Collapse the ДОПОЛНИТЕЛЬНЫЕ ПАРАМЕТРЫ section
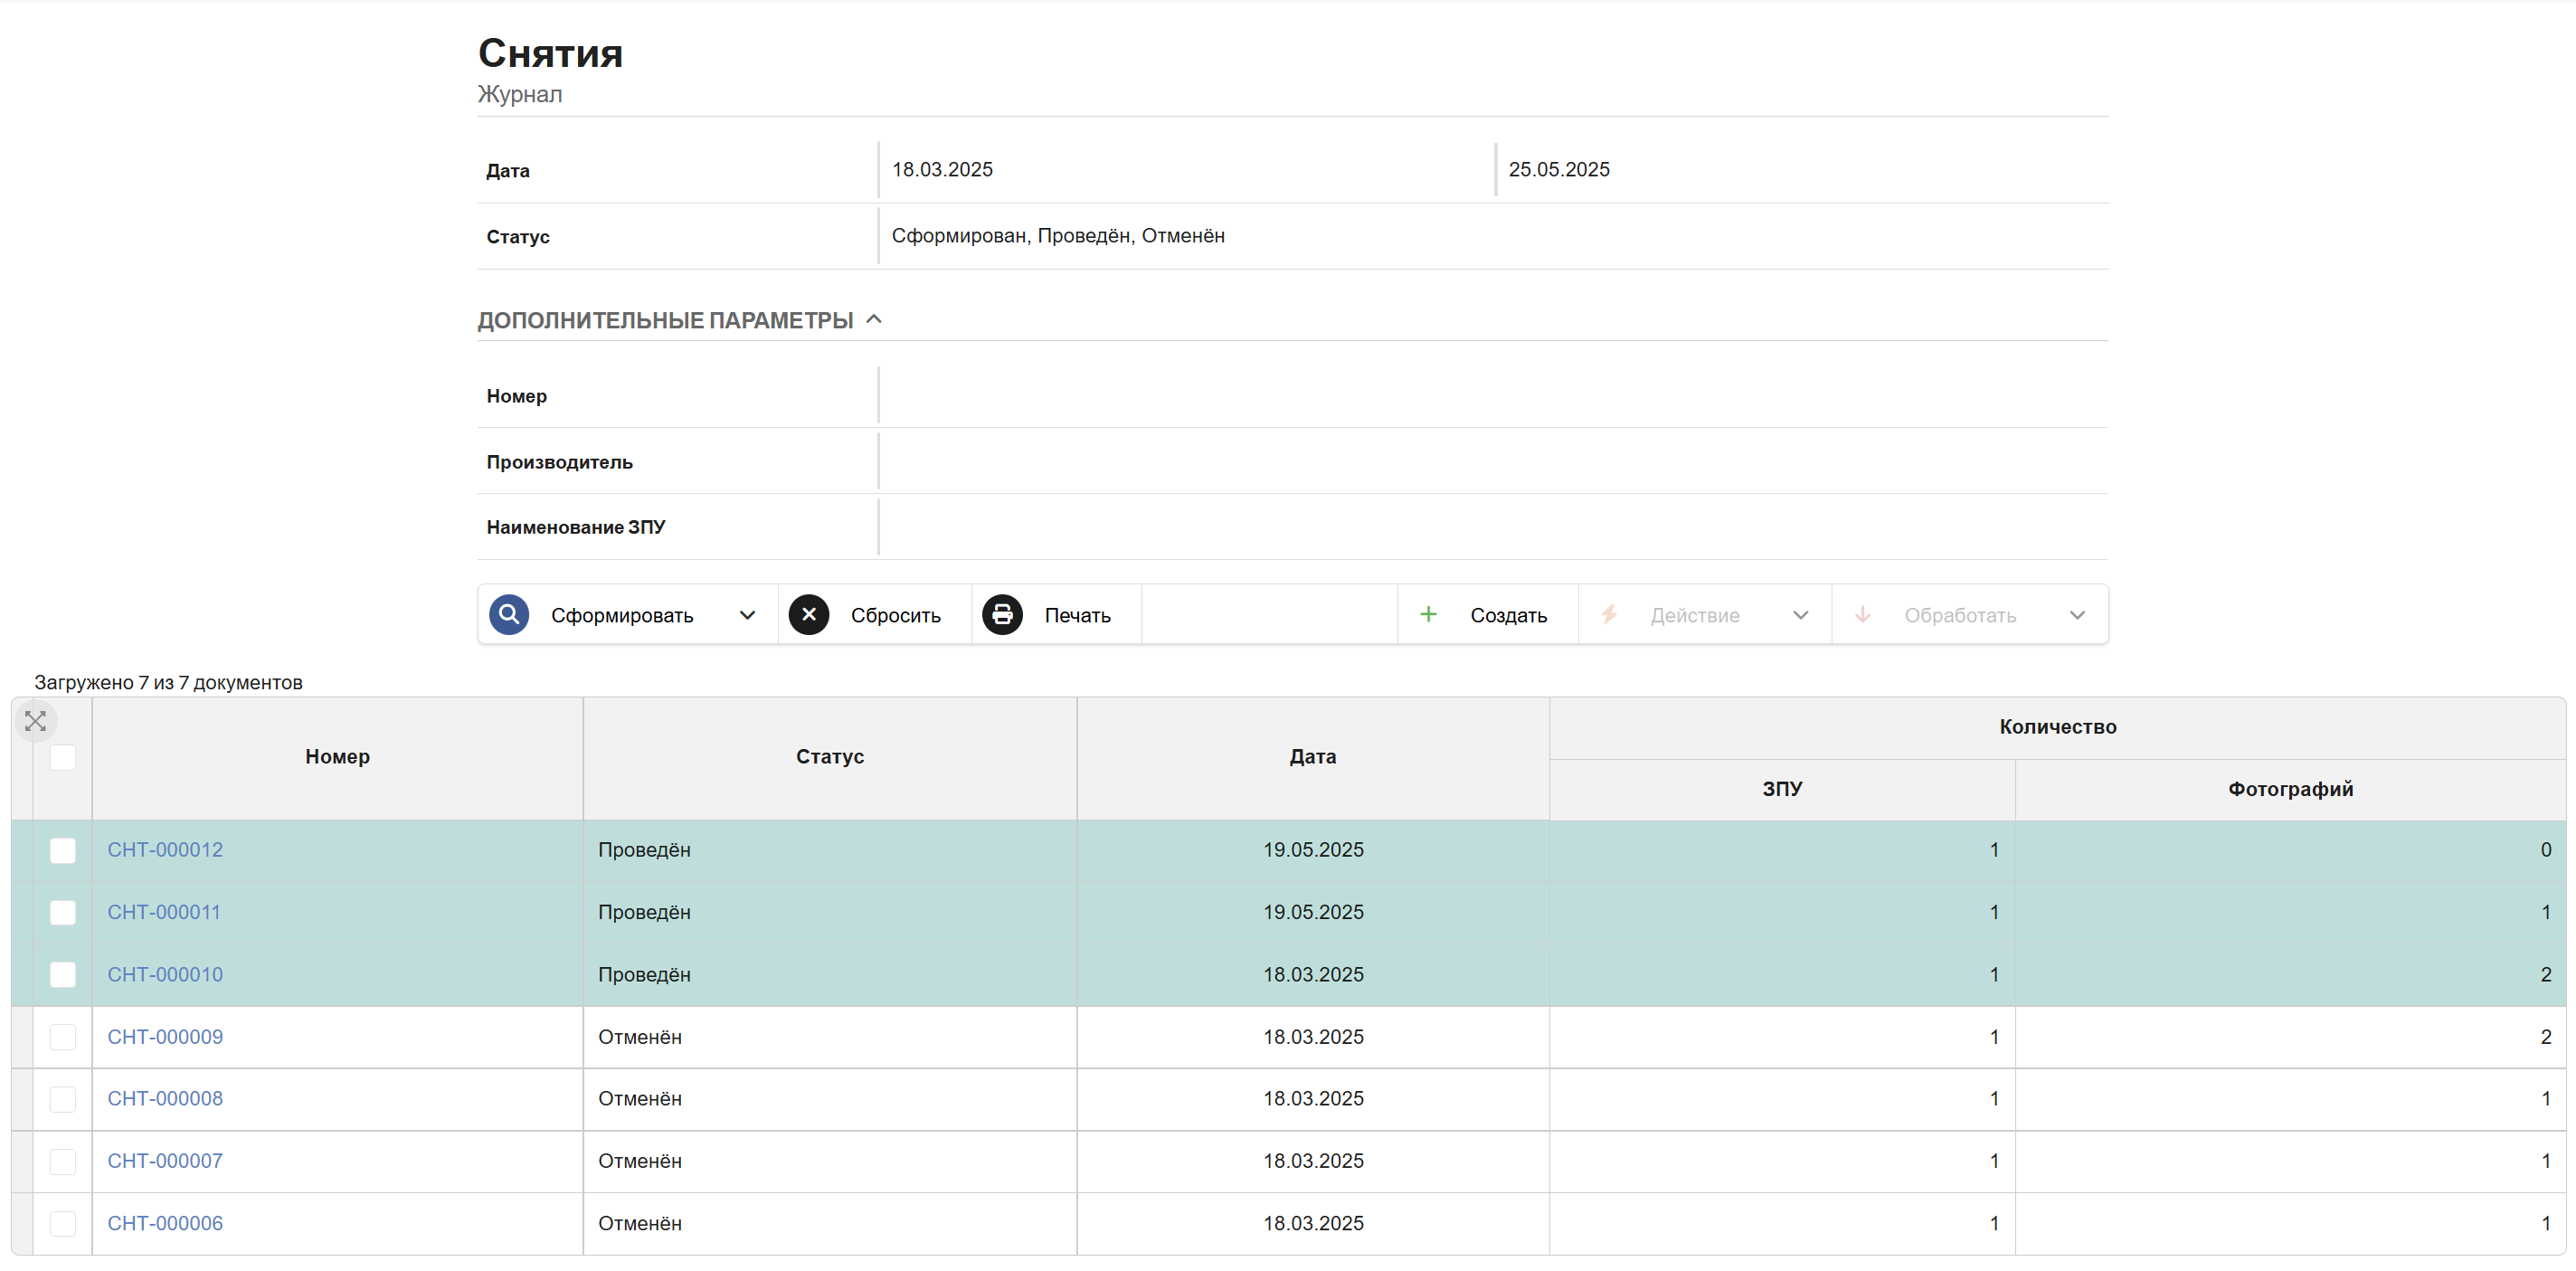The image size is (2576, 1271). coord(874,319)
